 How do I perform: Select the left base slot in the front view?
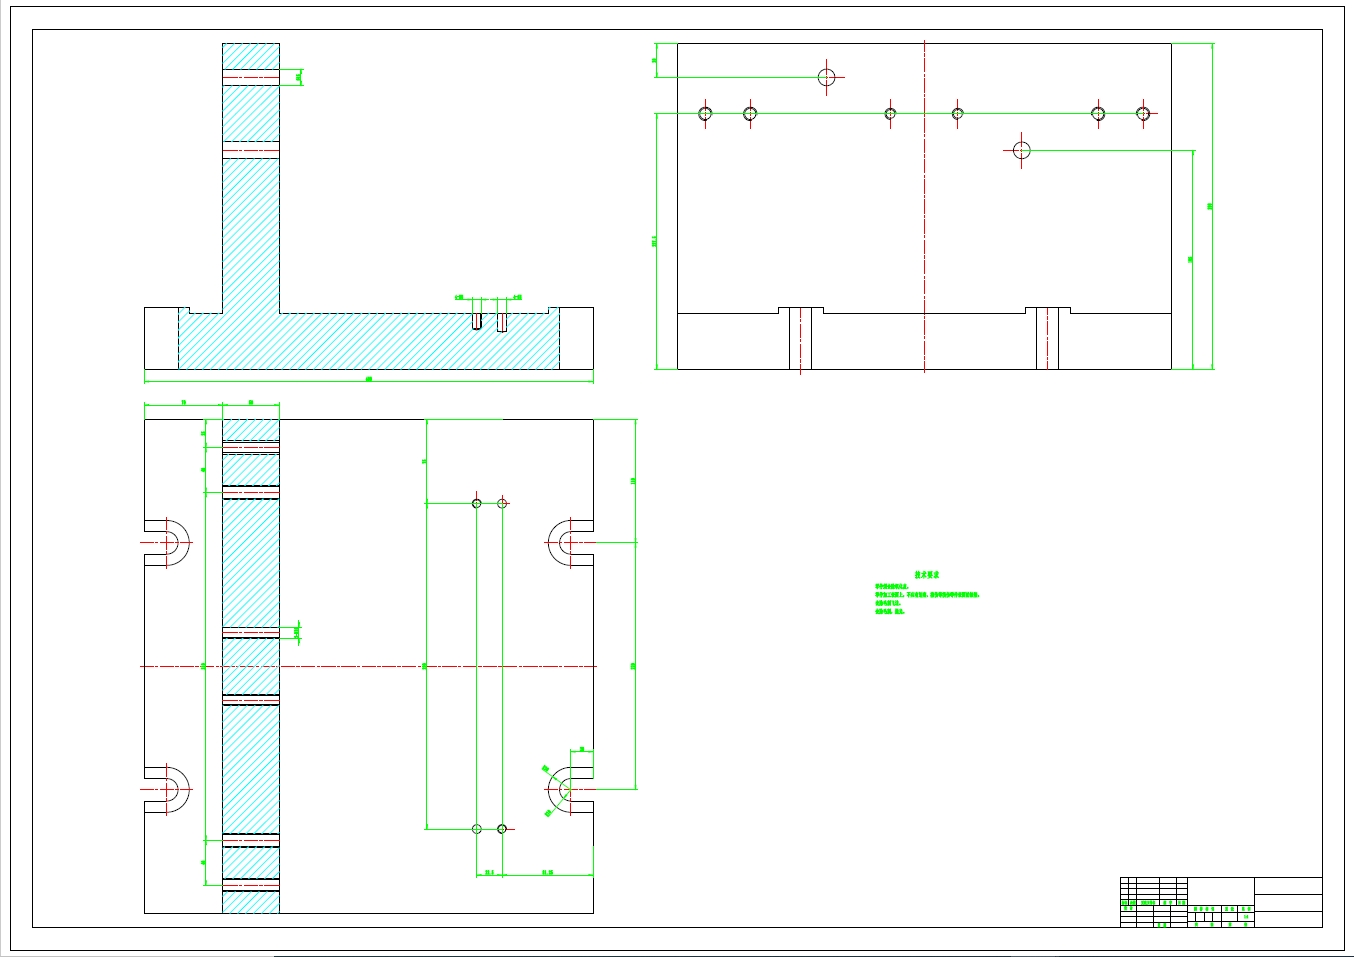pyautogui.click(x=801, y=338)
